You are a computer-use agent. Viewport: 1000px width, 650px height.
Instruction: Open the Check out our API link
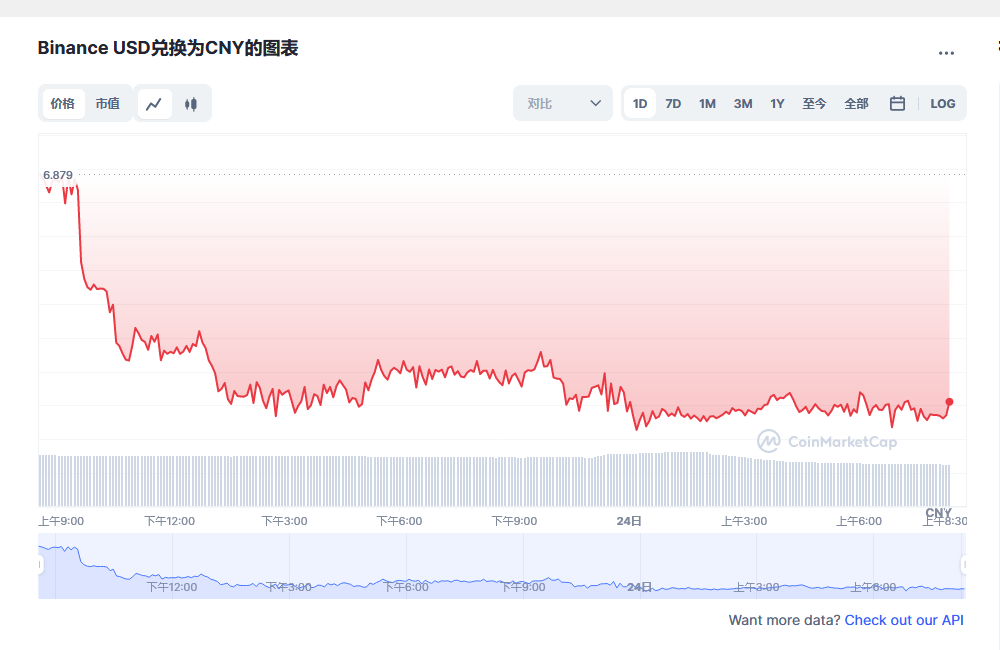[904, 620]
